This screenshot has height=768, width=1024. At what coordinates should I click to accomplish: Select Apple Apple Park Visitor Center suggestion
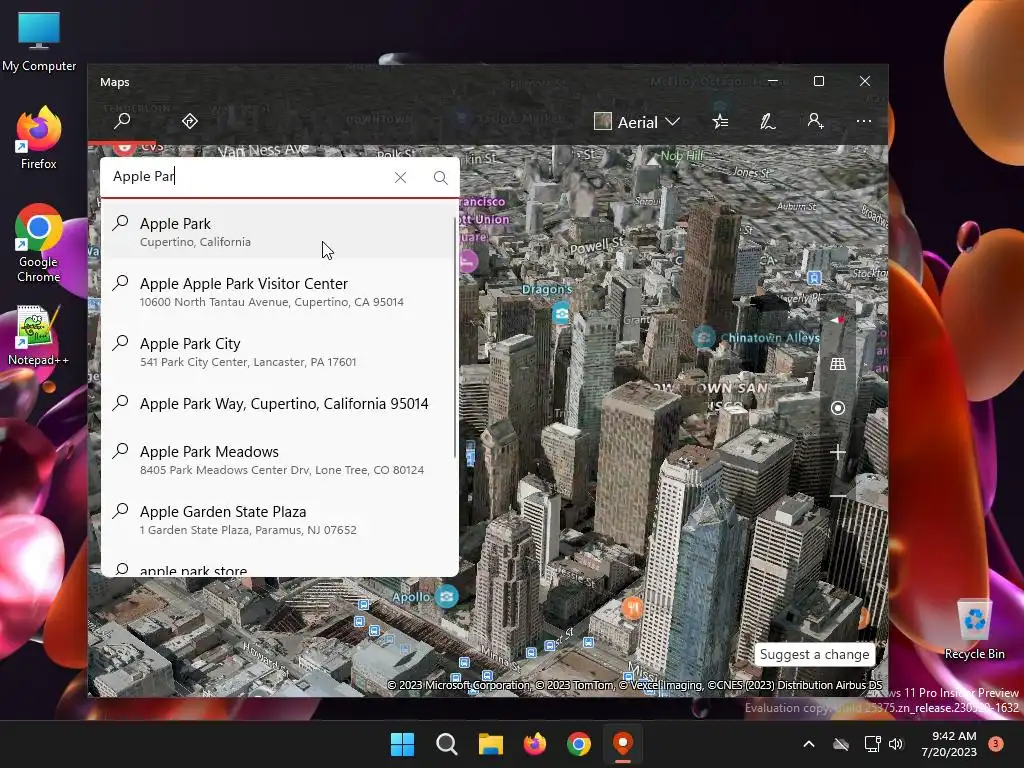pyautogui.click(x=277, y=292)
